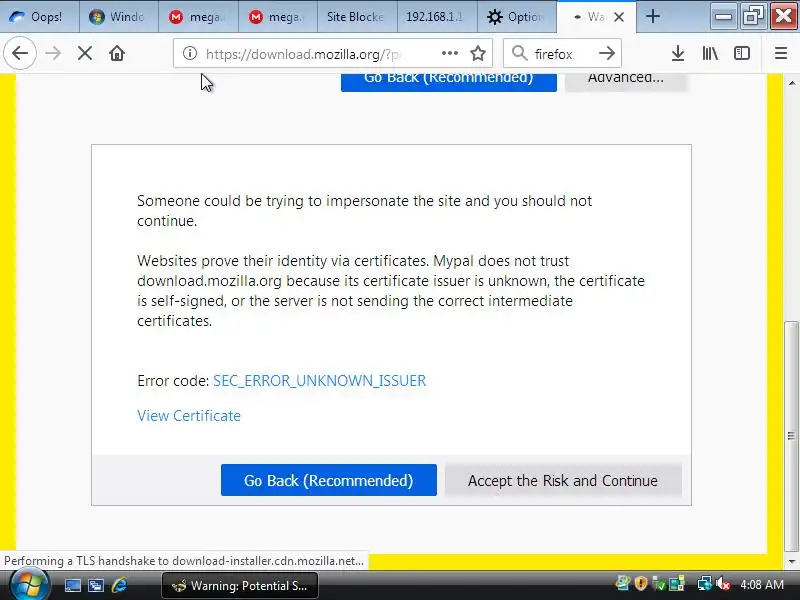The image size is (800, 600).
Task: Open page actions three-dot menu
Action: [x=449, y=53]
